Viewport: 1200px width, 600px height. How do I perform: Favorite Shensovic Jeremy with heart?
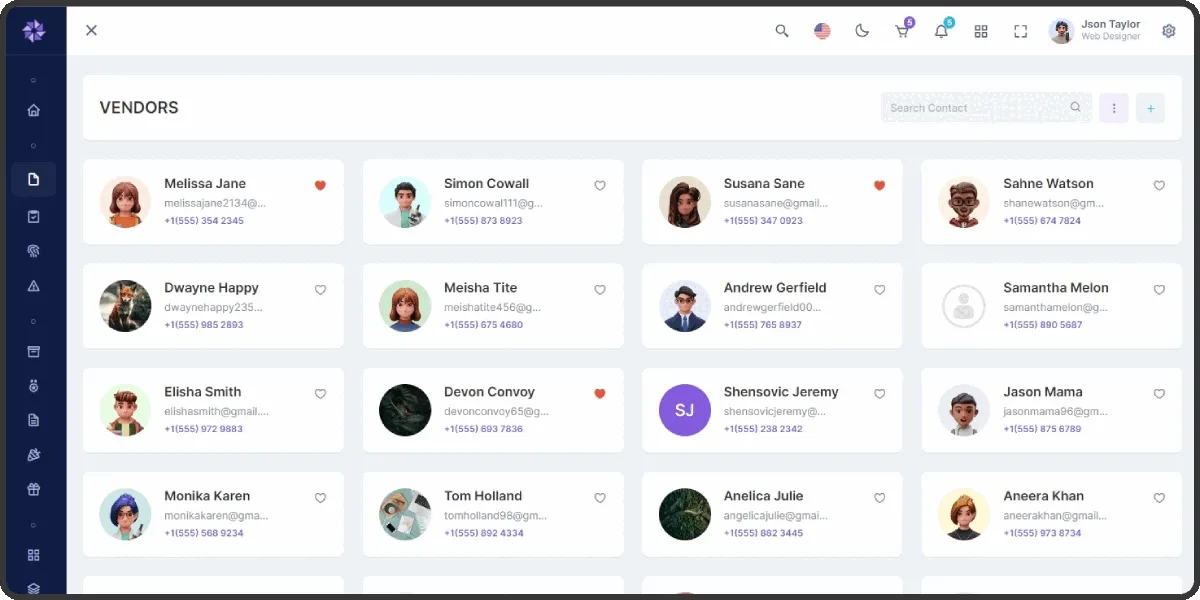coord(880,394)
